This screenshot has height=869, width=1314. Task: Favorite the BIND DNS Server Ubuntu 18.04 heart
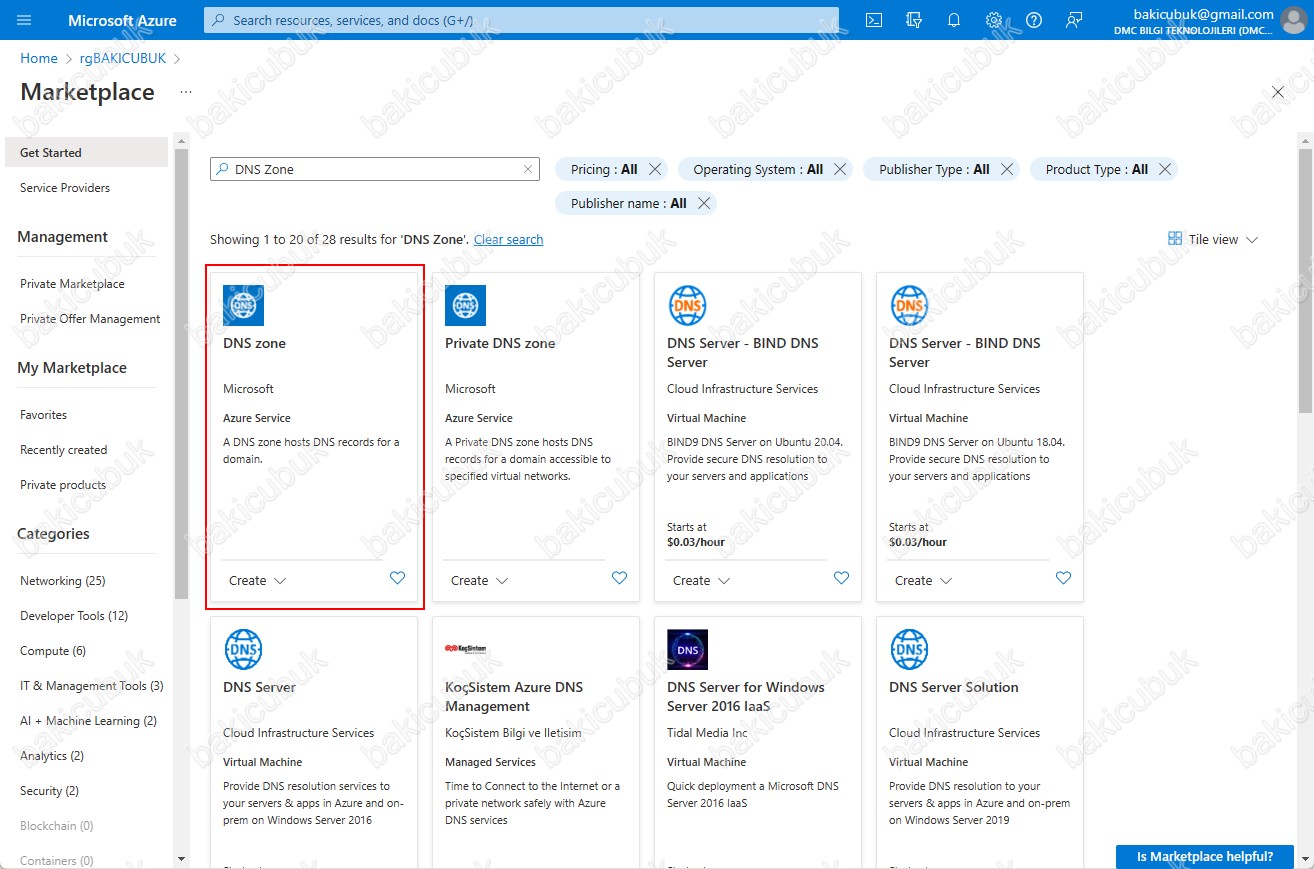(x=1063, y=578)
